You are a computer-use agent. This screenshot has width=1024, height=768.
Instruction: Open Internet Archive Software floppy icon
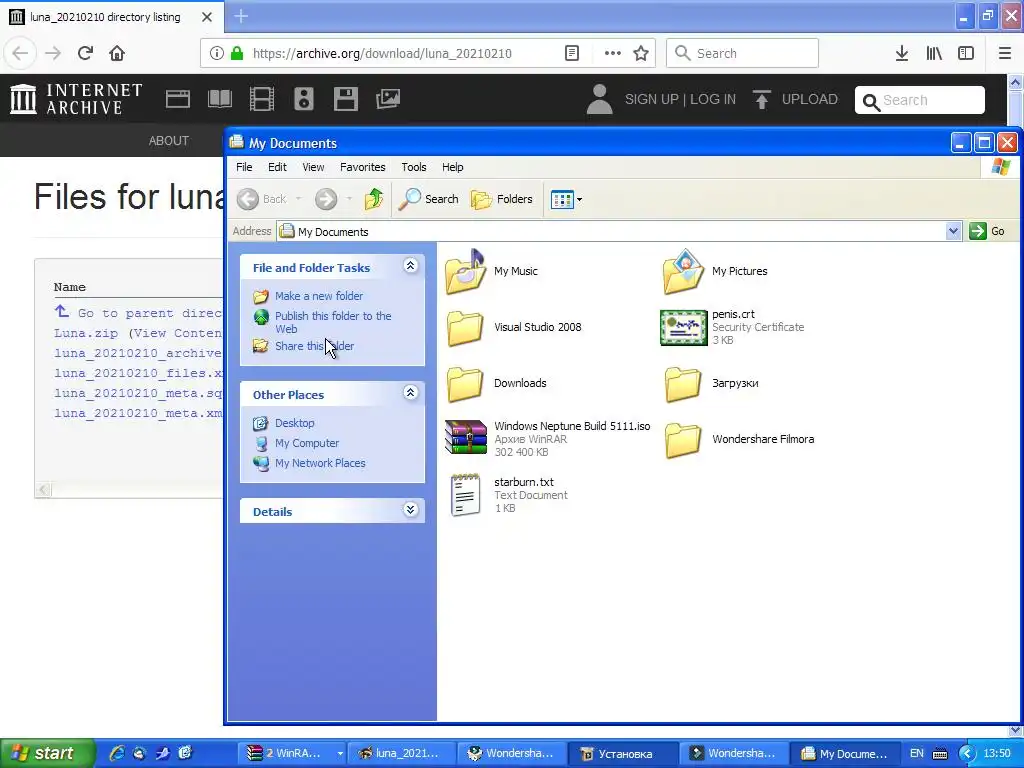[345, 99]
